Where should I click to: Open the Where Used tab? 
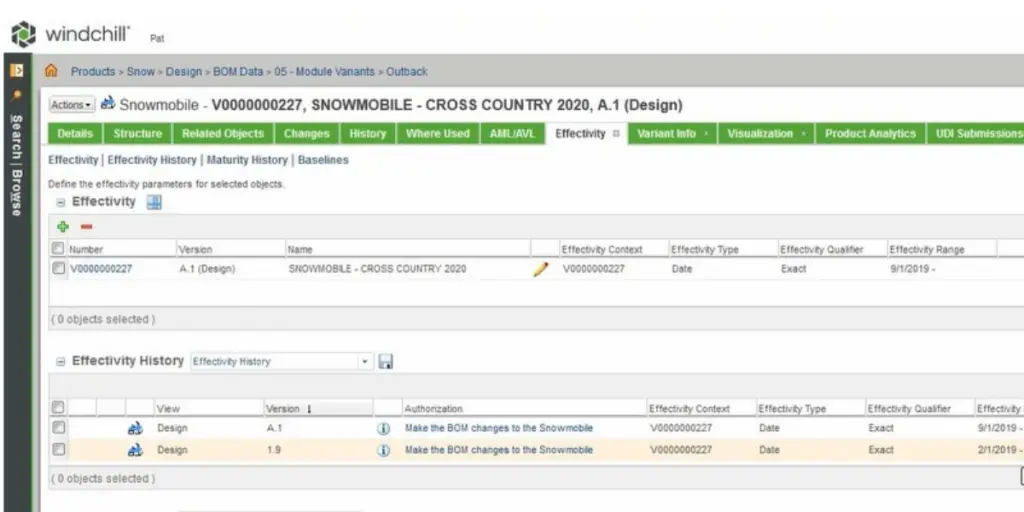tap(437, 134)
